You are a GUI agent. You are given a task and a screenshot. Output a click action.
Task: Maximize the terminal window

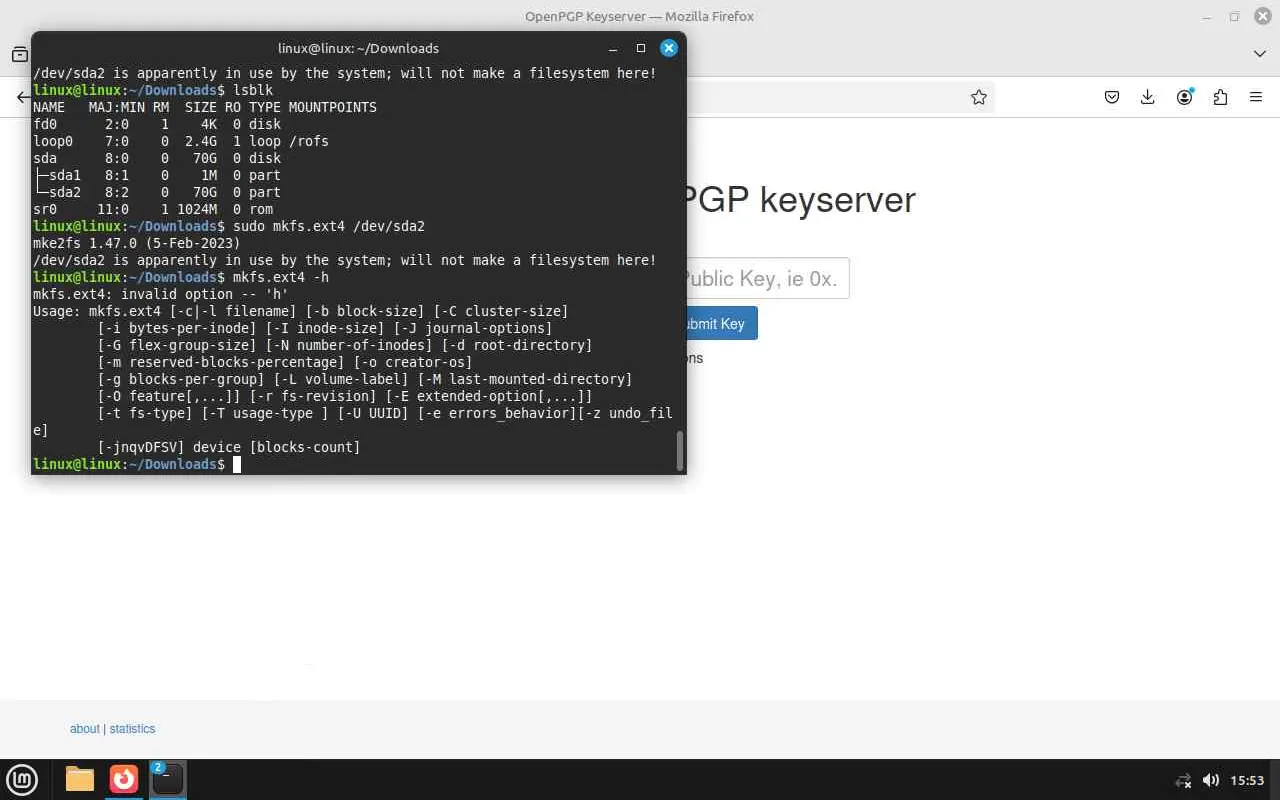[x=641, y=48]
